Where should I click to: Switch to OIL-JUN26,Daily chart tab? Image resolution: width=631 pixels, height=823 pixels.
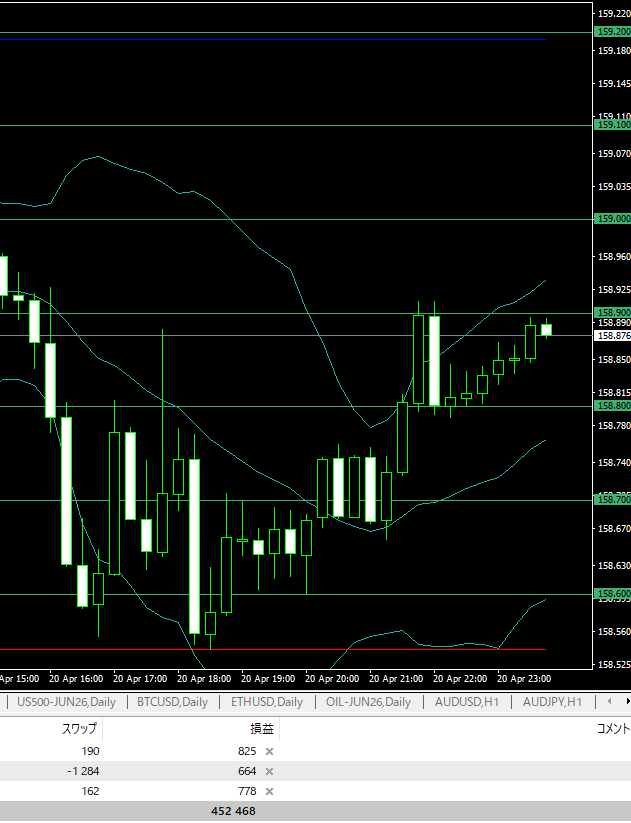click(x=368, y=702)
